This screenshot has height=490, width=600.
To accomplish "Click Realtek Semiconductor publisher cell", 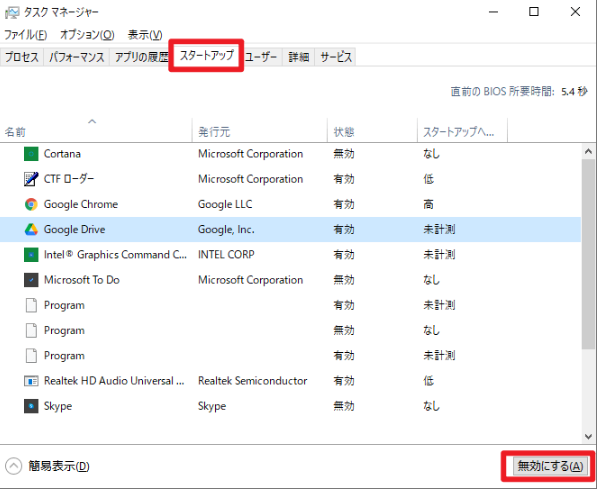I will [x=253, y=381].
